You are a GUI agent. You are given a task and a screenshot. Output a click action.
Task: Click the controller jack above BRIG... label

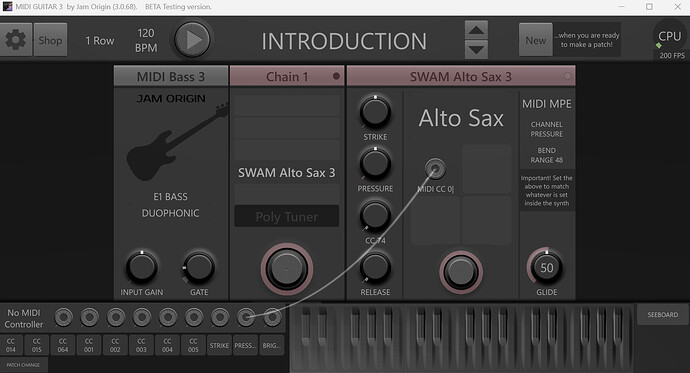(x=272, y=317)
